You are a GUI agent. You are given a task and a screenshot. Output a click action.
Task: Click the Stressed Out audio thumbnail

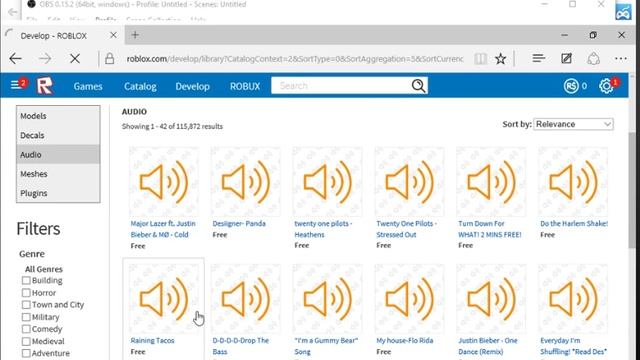pos(409,182)
